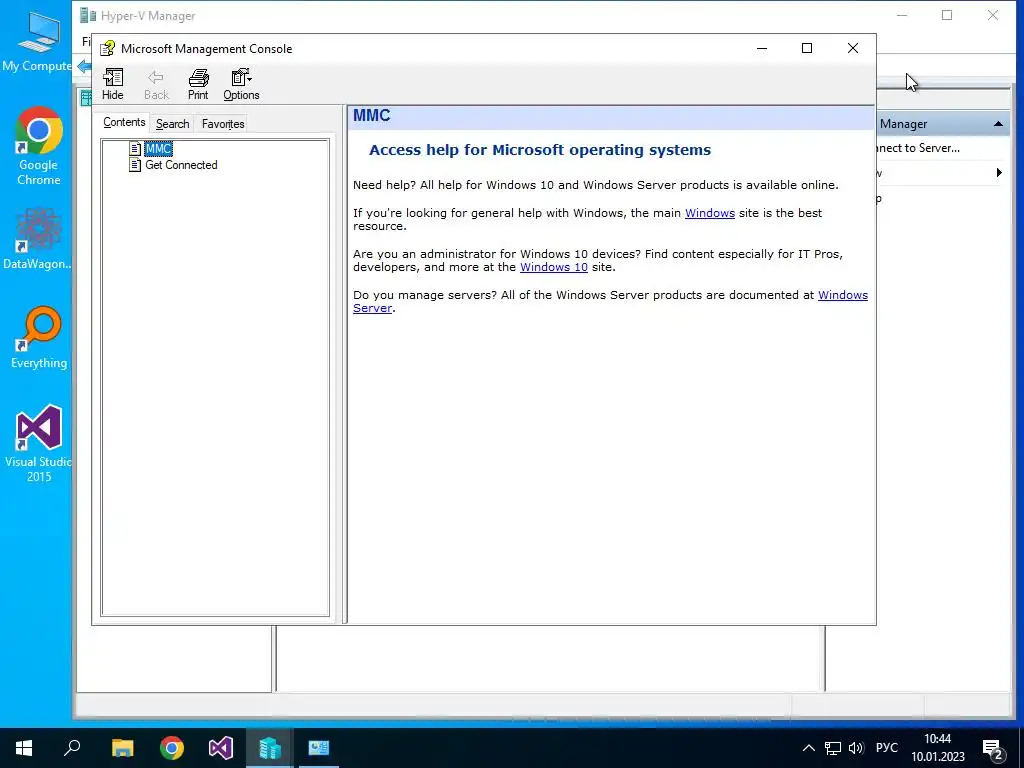Follow the Windows Server documentation link
Viewport: 1024px width, 768px height.
pyautogui.click(x=842, y=295)
